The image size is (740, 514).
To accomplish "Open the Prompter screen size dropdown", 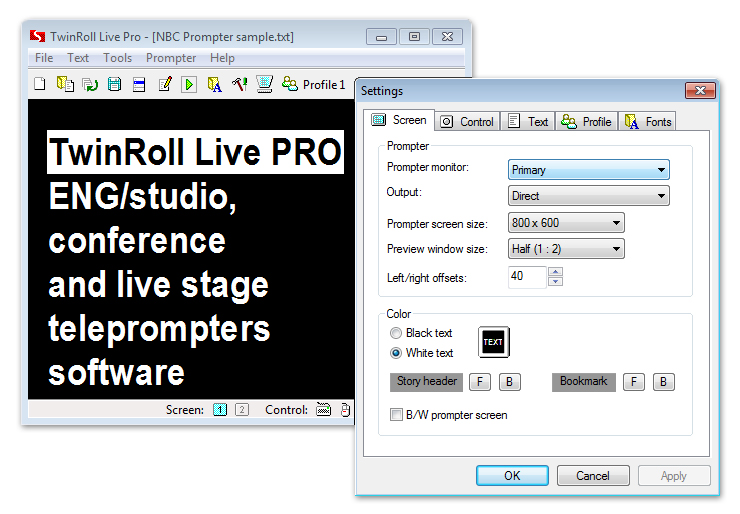I will coord(566,223).
